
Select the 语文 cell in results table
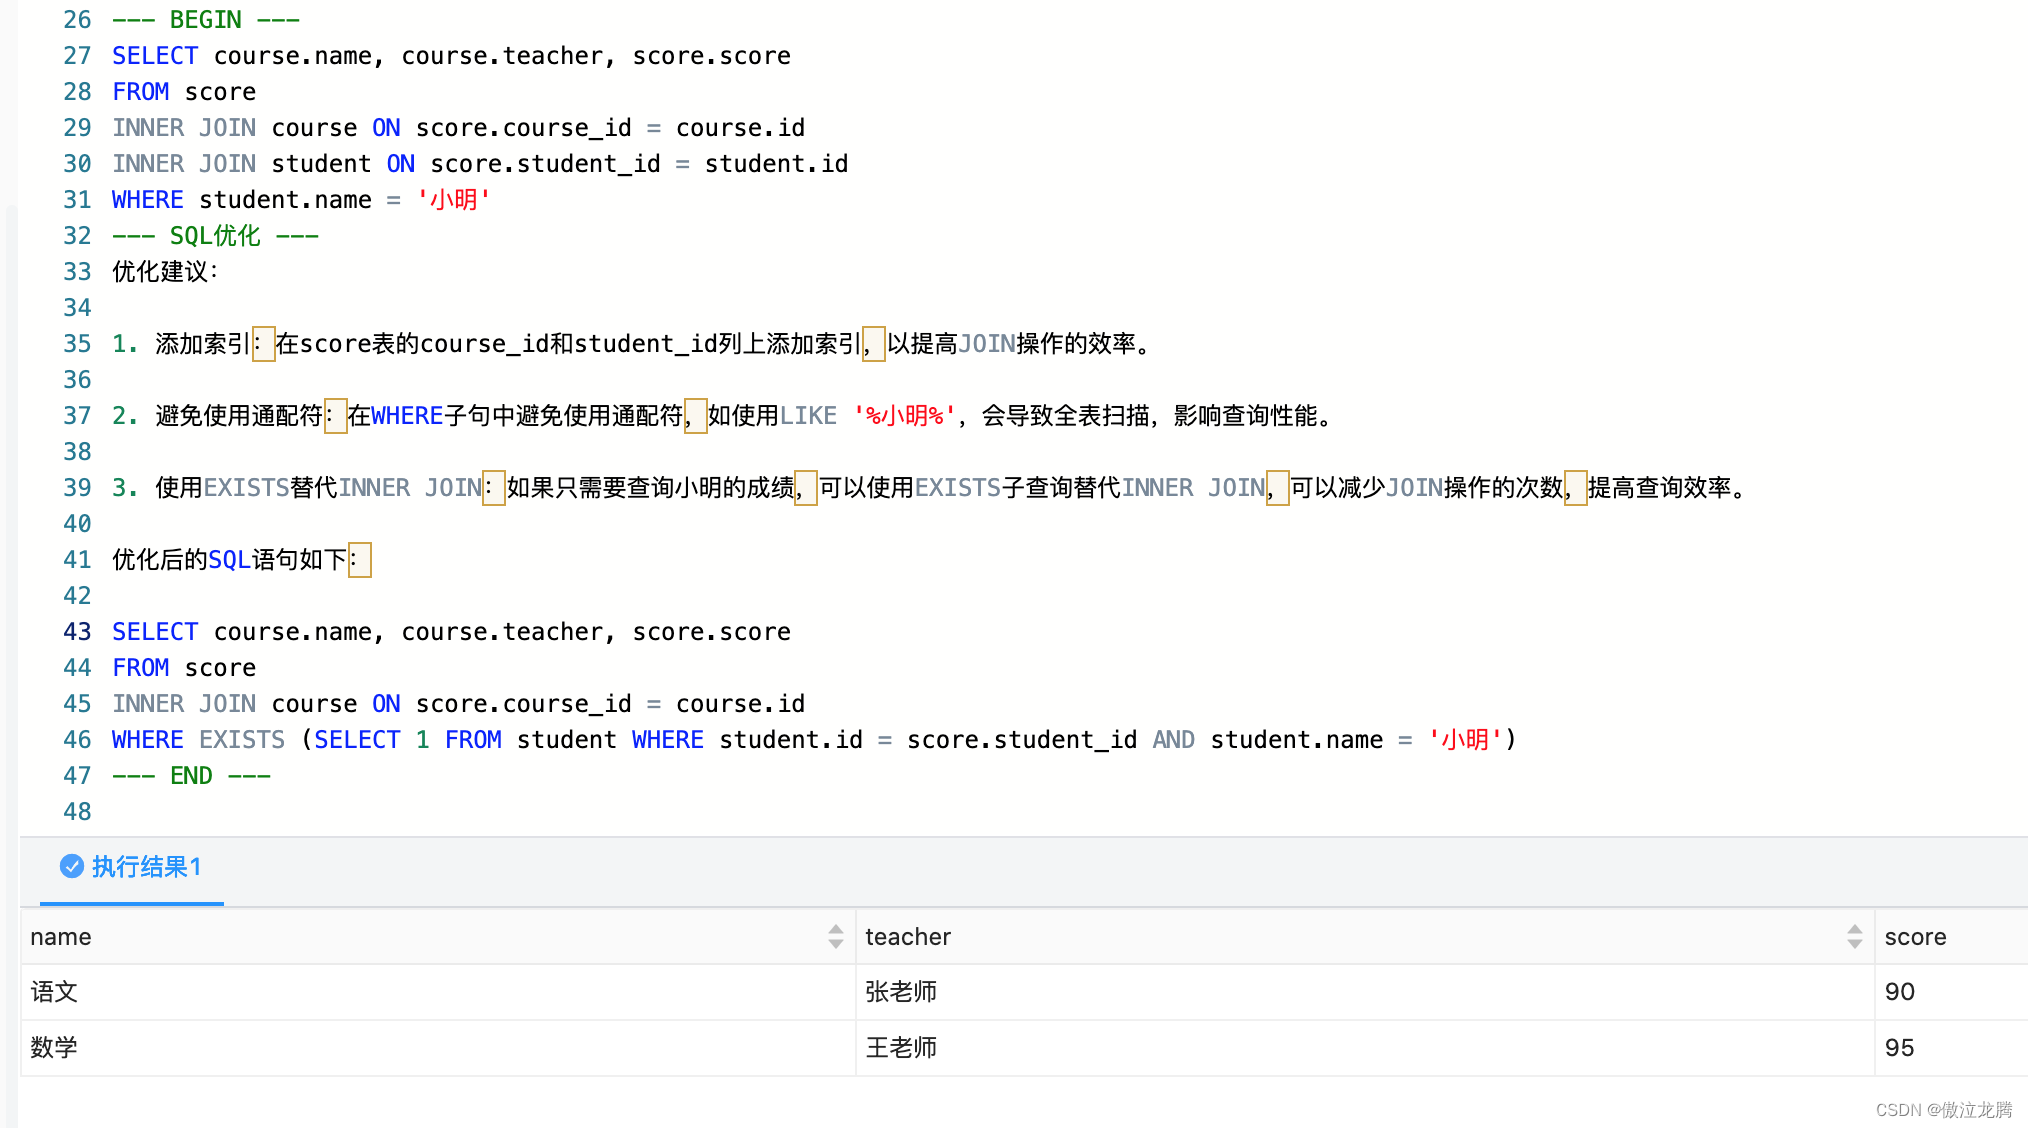(54, 991)
